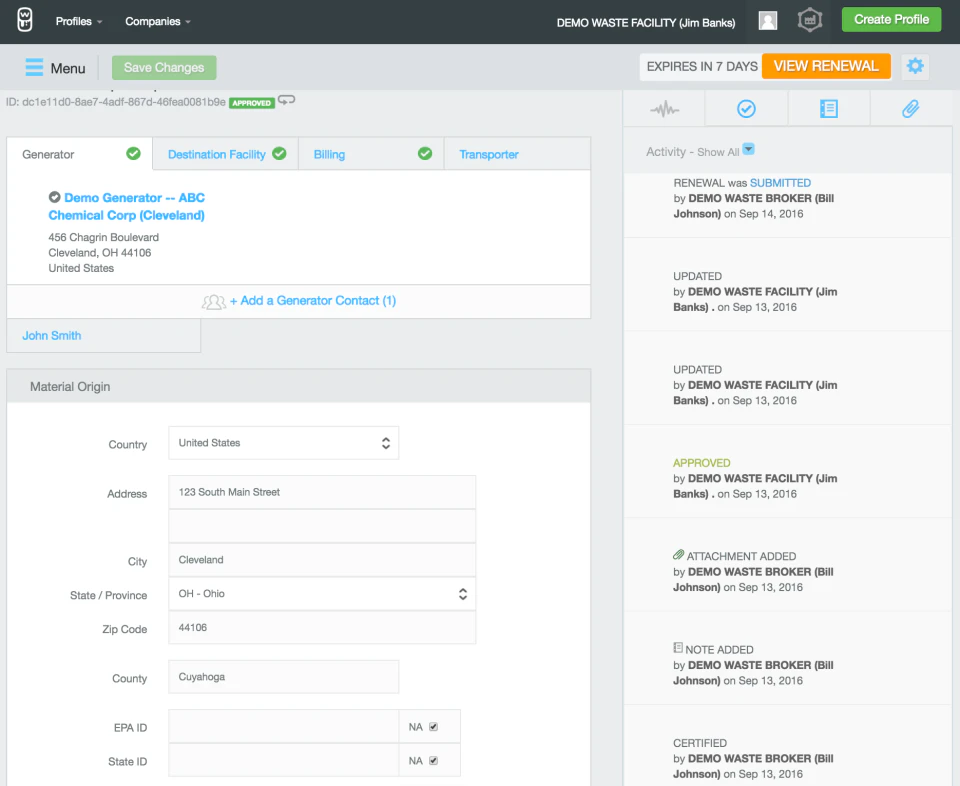Viewport: 960px width, 786px height.
Task: Open the notes panel icon
Action: [x=828, y=108]
